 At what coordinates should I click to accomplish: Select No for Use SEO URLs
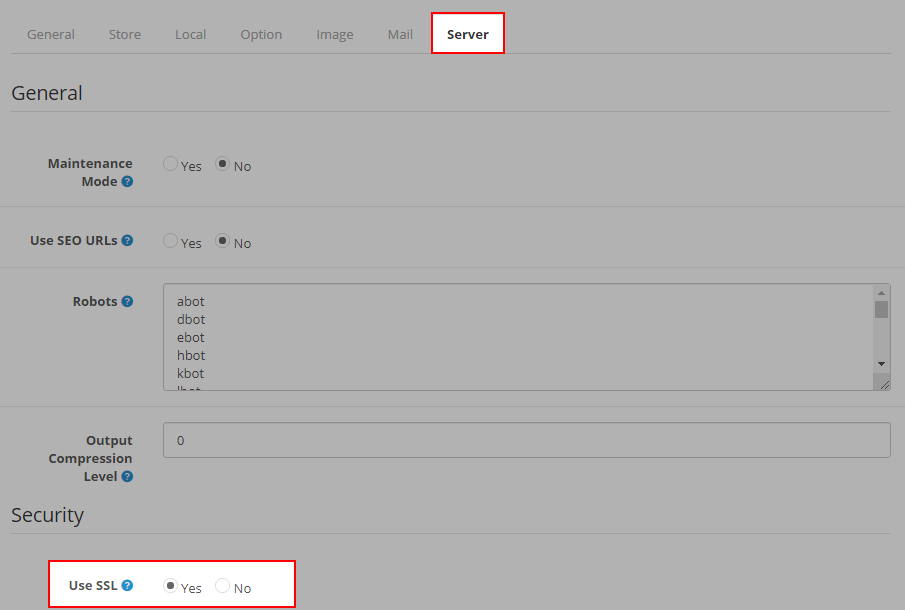pyautogui.click(x=222, y=241)
